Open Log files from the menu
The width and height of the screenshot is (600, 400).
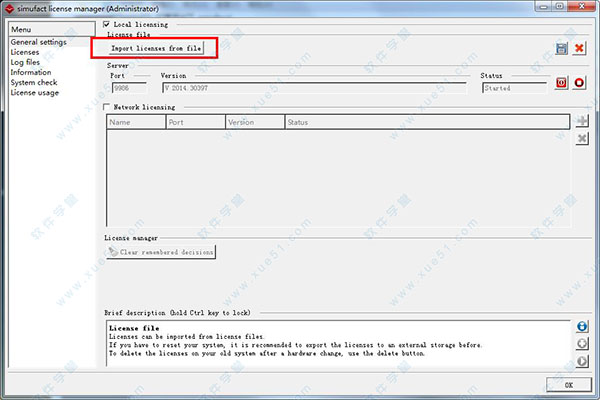(x=26, y=63)
